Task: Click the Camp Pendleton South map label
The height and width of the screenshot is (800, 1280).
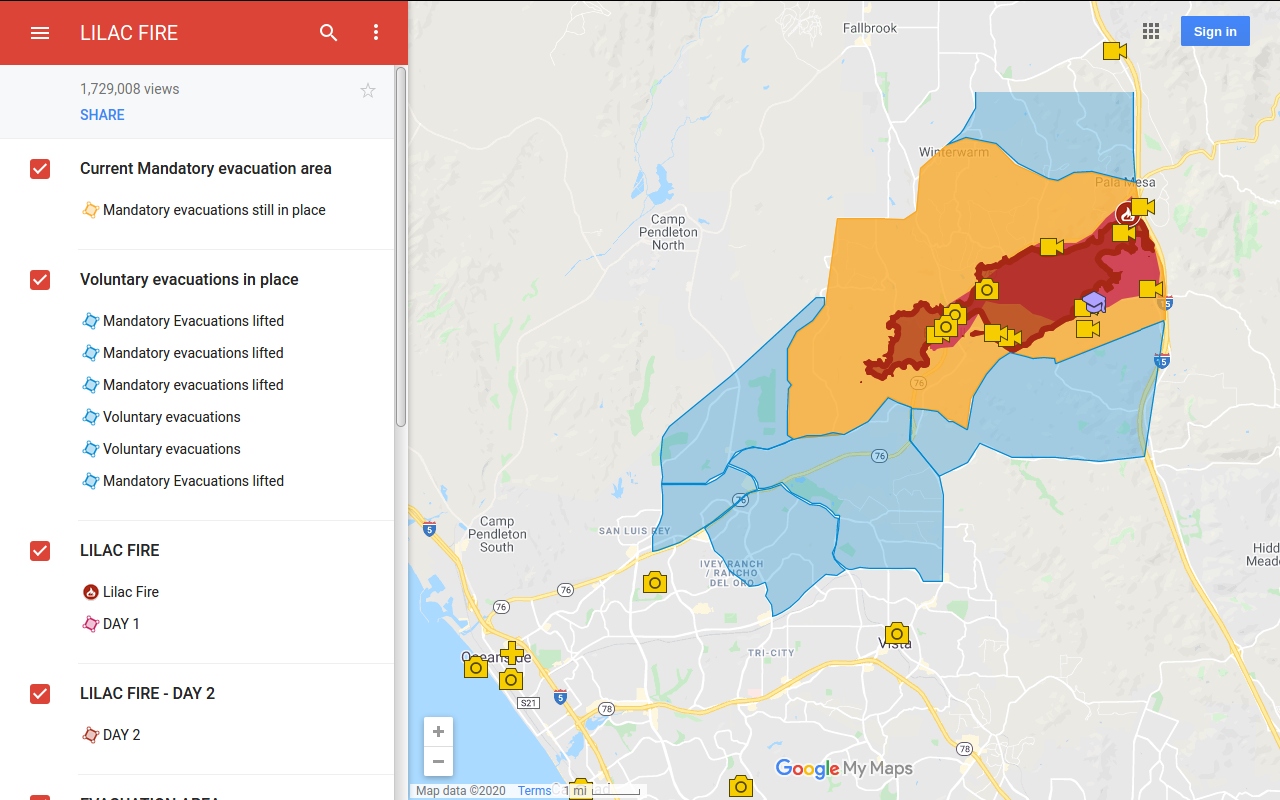Action: click(497, 534)
